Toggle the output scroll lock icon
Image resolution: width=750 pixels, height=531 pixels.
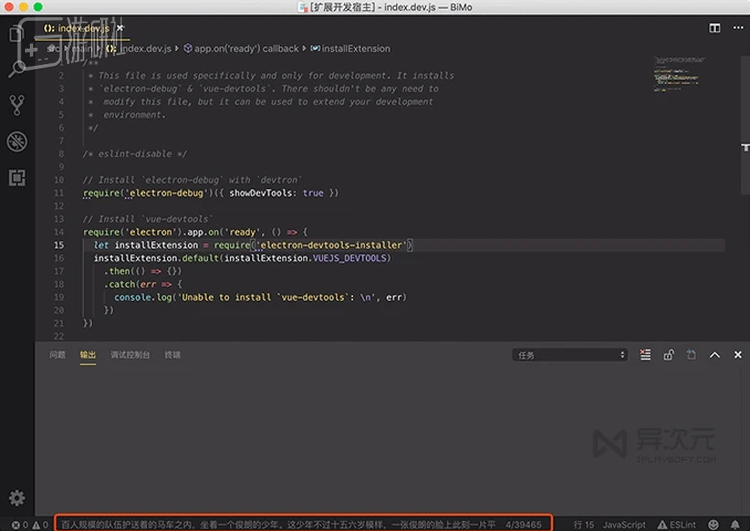(x=668, y=355)
